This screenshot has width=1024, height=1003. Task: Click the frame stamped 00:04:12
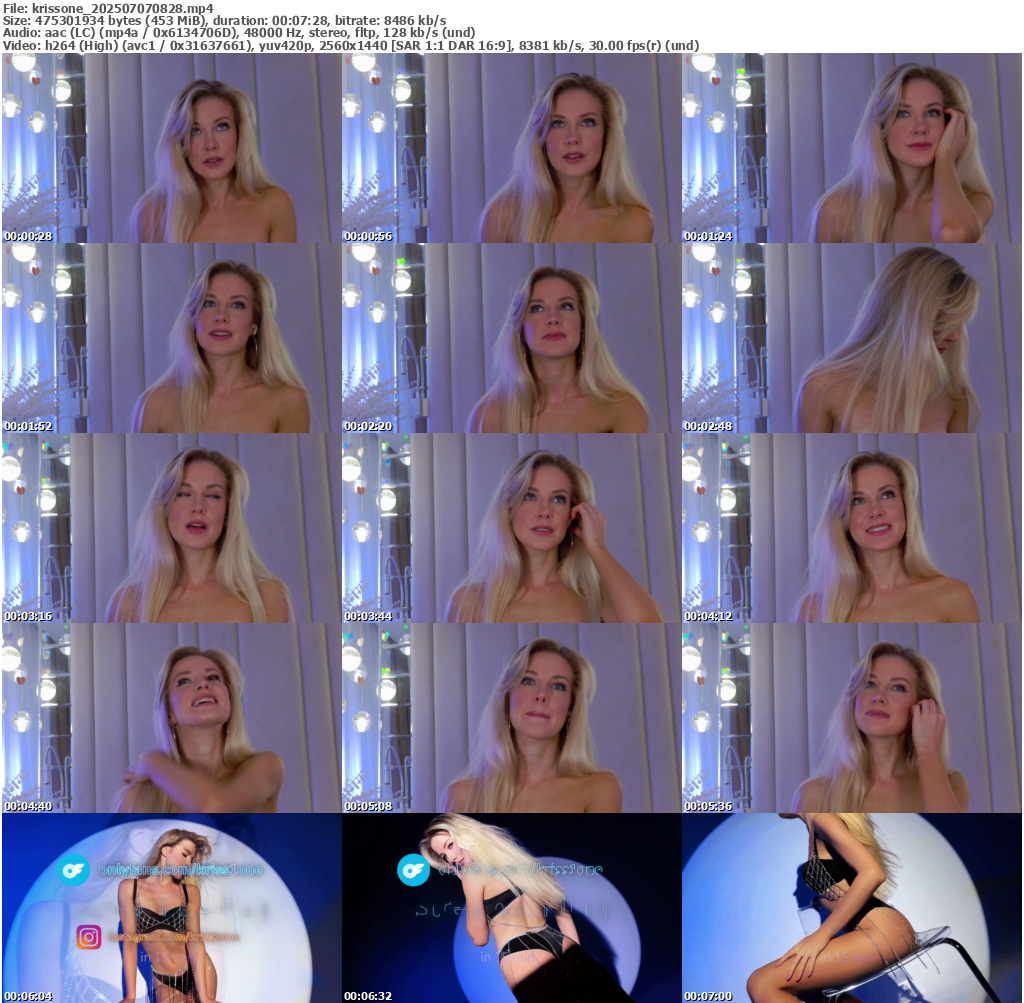852,528
